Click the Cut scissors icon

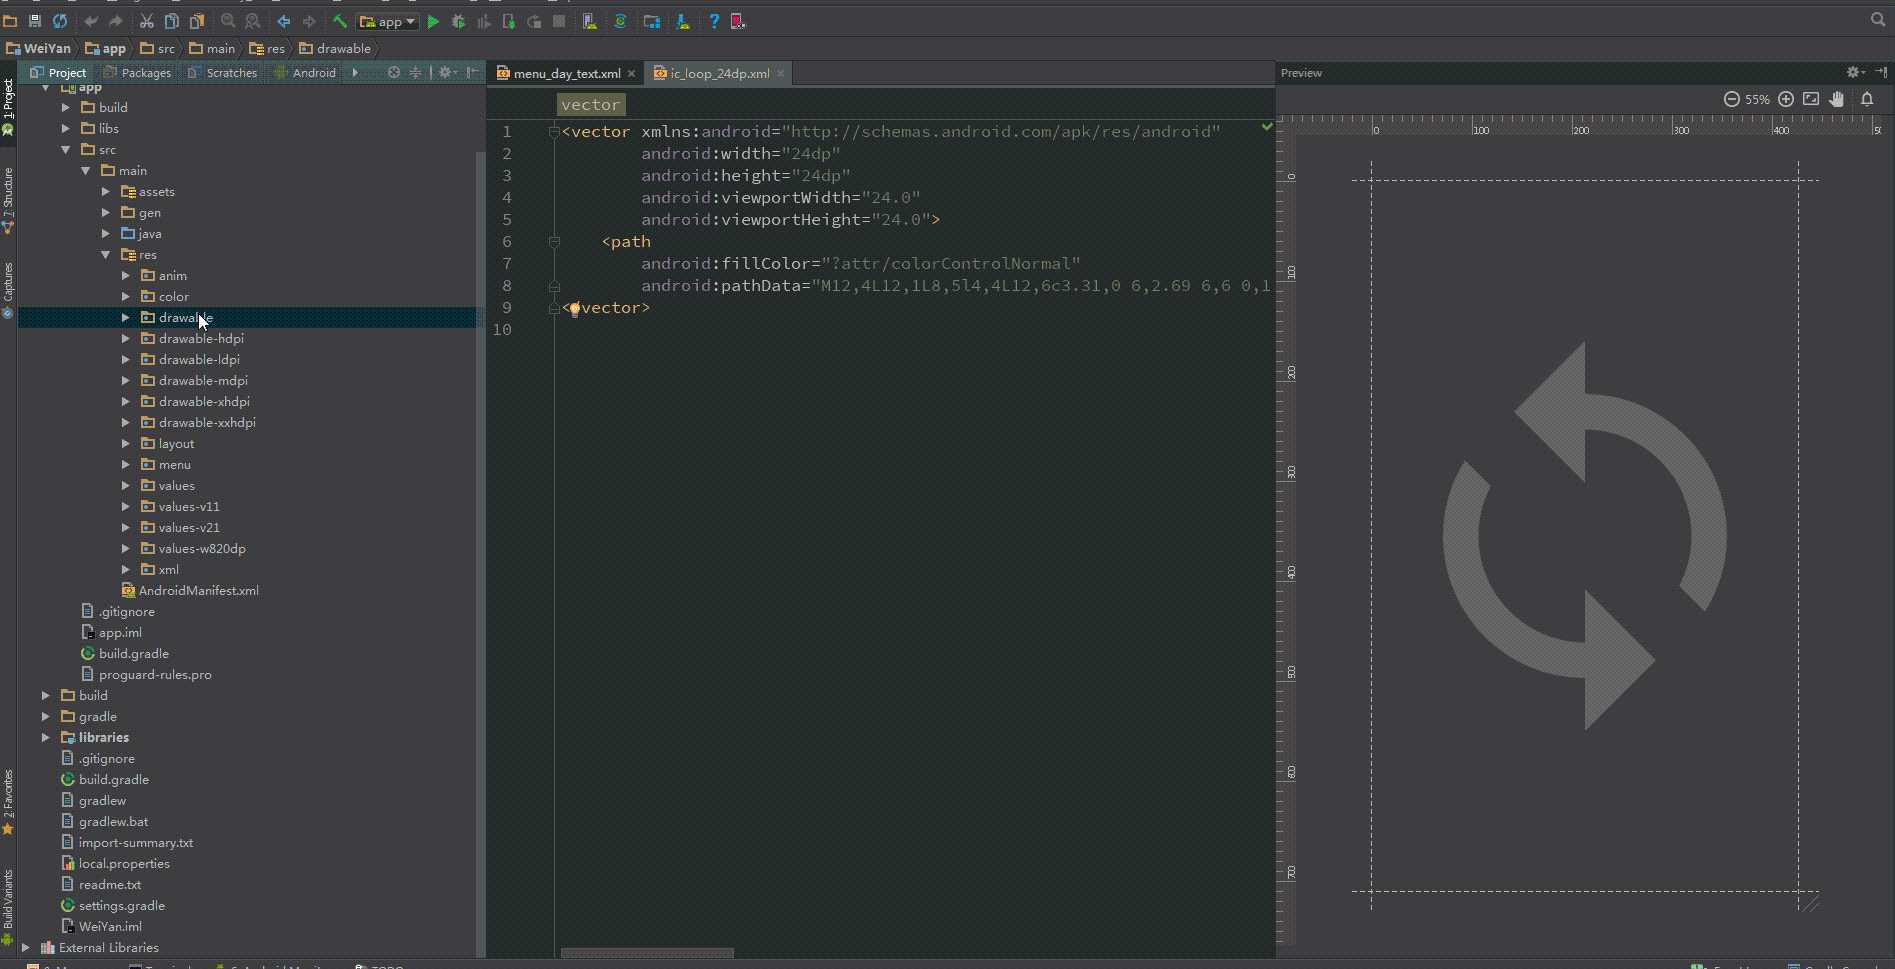[x=147, y=21]
